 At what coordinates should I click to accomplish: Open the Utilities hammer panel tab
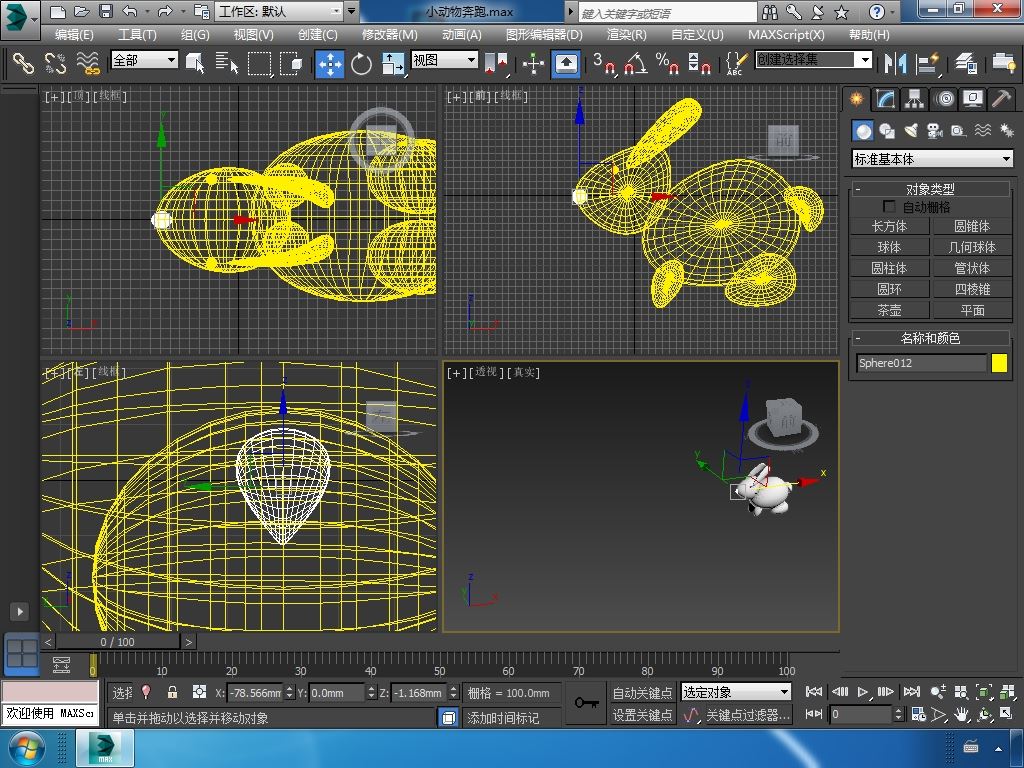[1001, 99]
